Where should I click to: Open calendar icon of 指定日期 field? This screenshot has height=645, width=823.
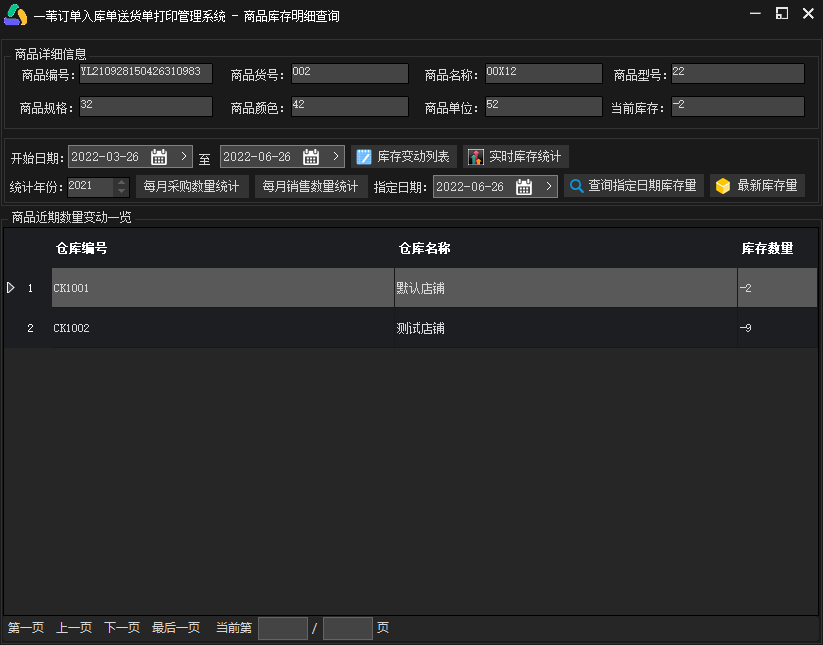coord(524,186)
